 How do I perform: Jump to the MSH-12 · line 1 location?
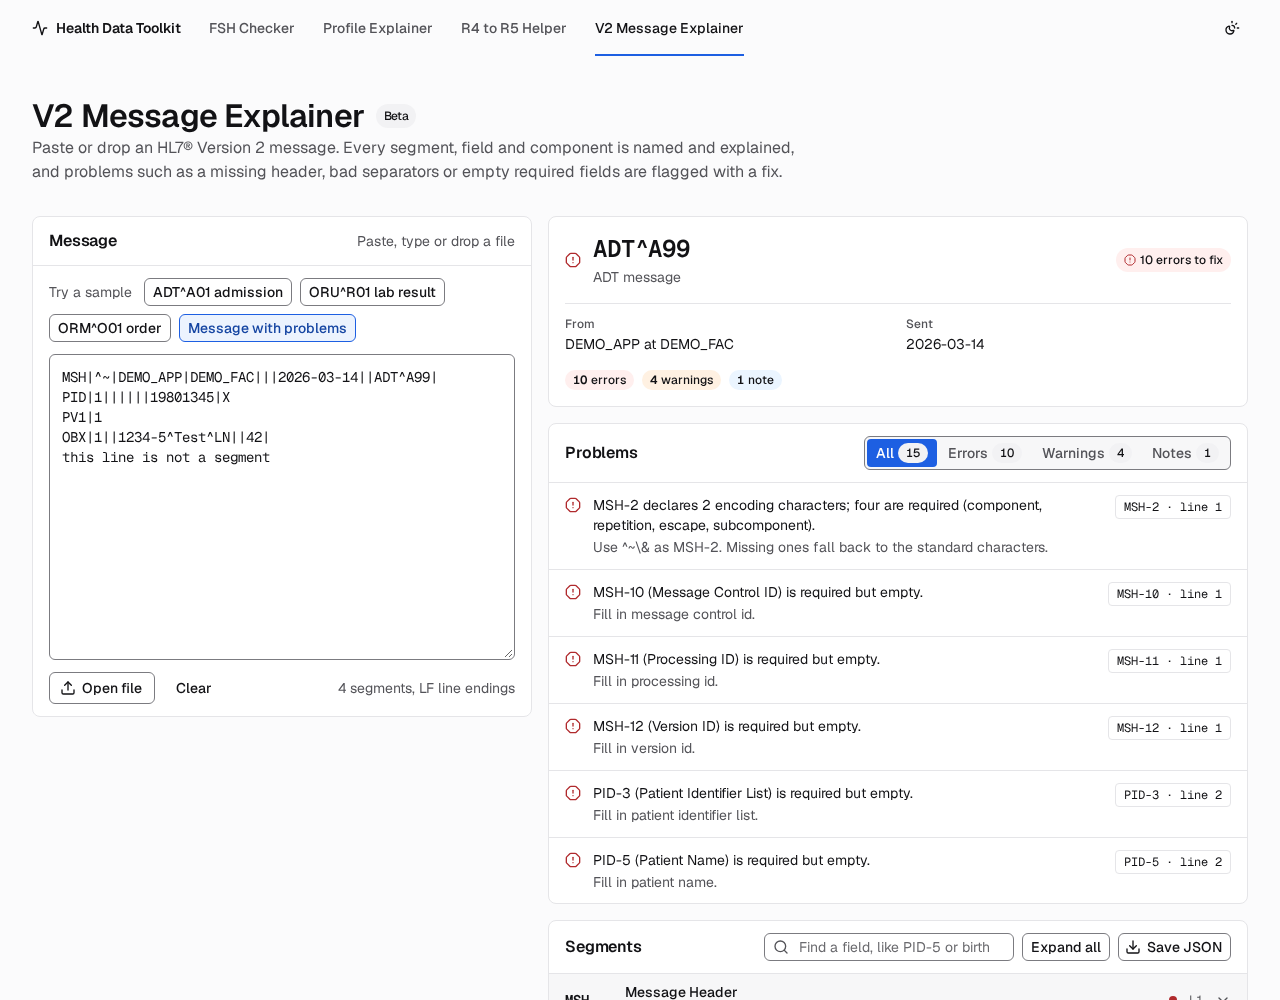pyautogui.click(x=1169, y=728)
